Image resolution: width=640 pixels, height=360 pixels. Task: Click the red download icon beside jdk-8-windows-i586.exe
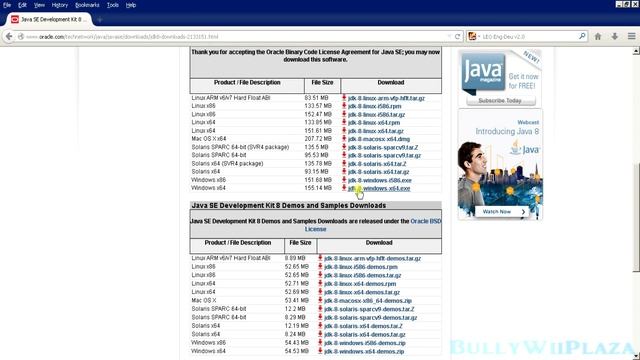click(x=344, y=180)
